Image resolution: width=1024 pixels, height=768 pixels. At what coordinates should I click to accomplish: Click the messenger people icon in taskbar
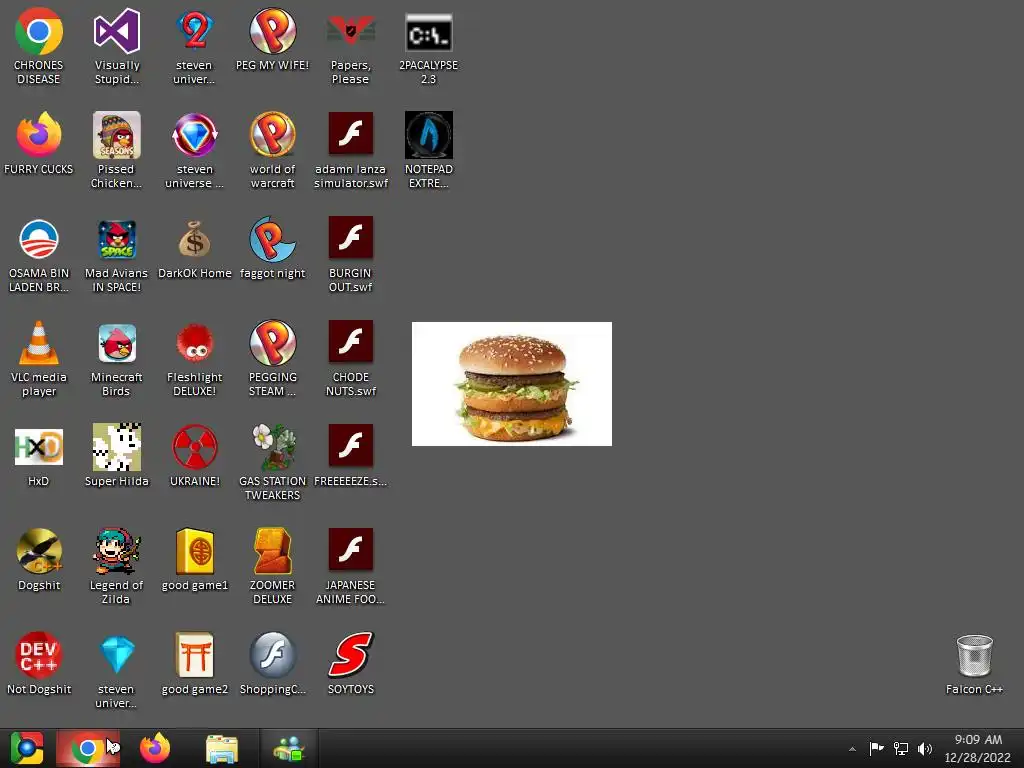[x=289, y=749]
